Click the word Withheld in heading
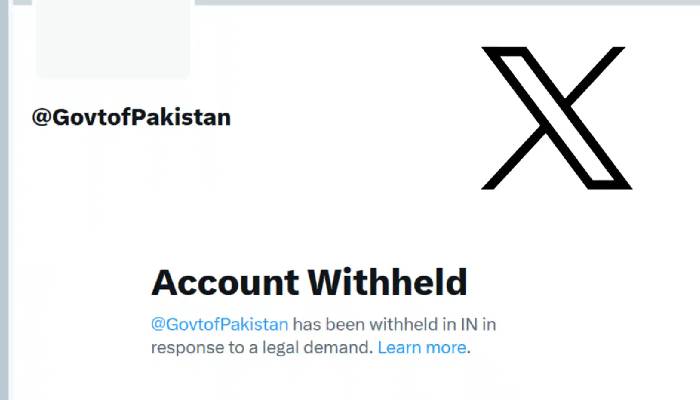700x400 pixels. tap(388, 282)
